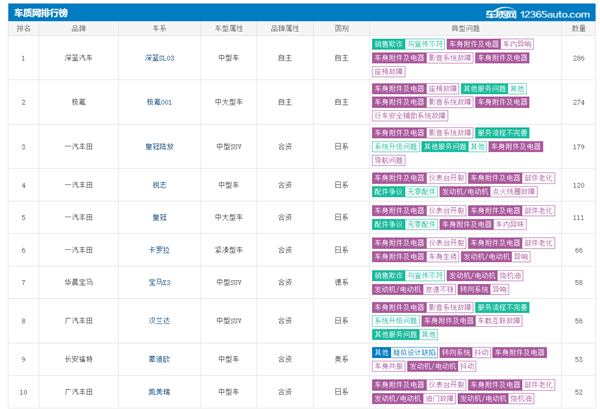Open the 极氪001 car series link
The image size is (600, 409).
pos(159,102)
